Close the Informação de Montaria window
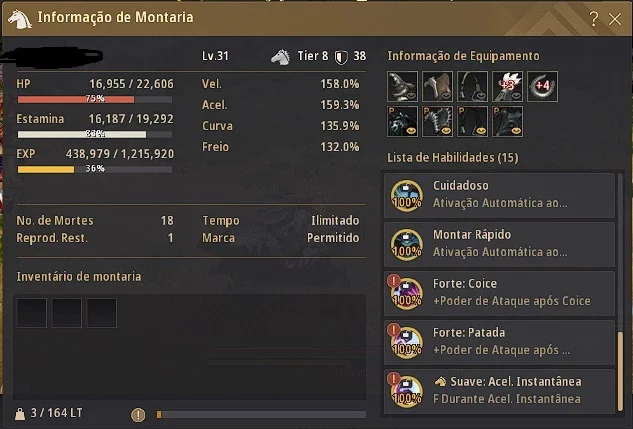 (615, 19)
